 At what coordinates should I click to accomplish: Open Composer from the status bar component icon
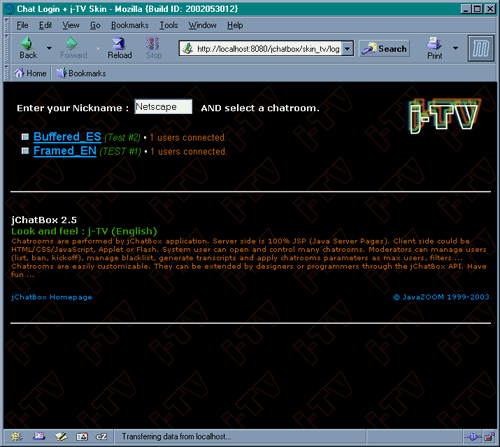(x=61, y=436)
